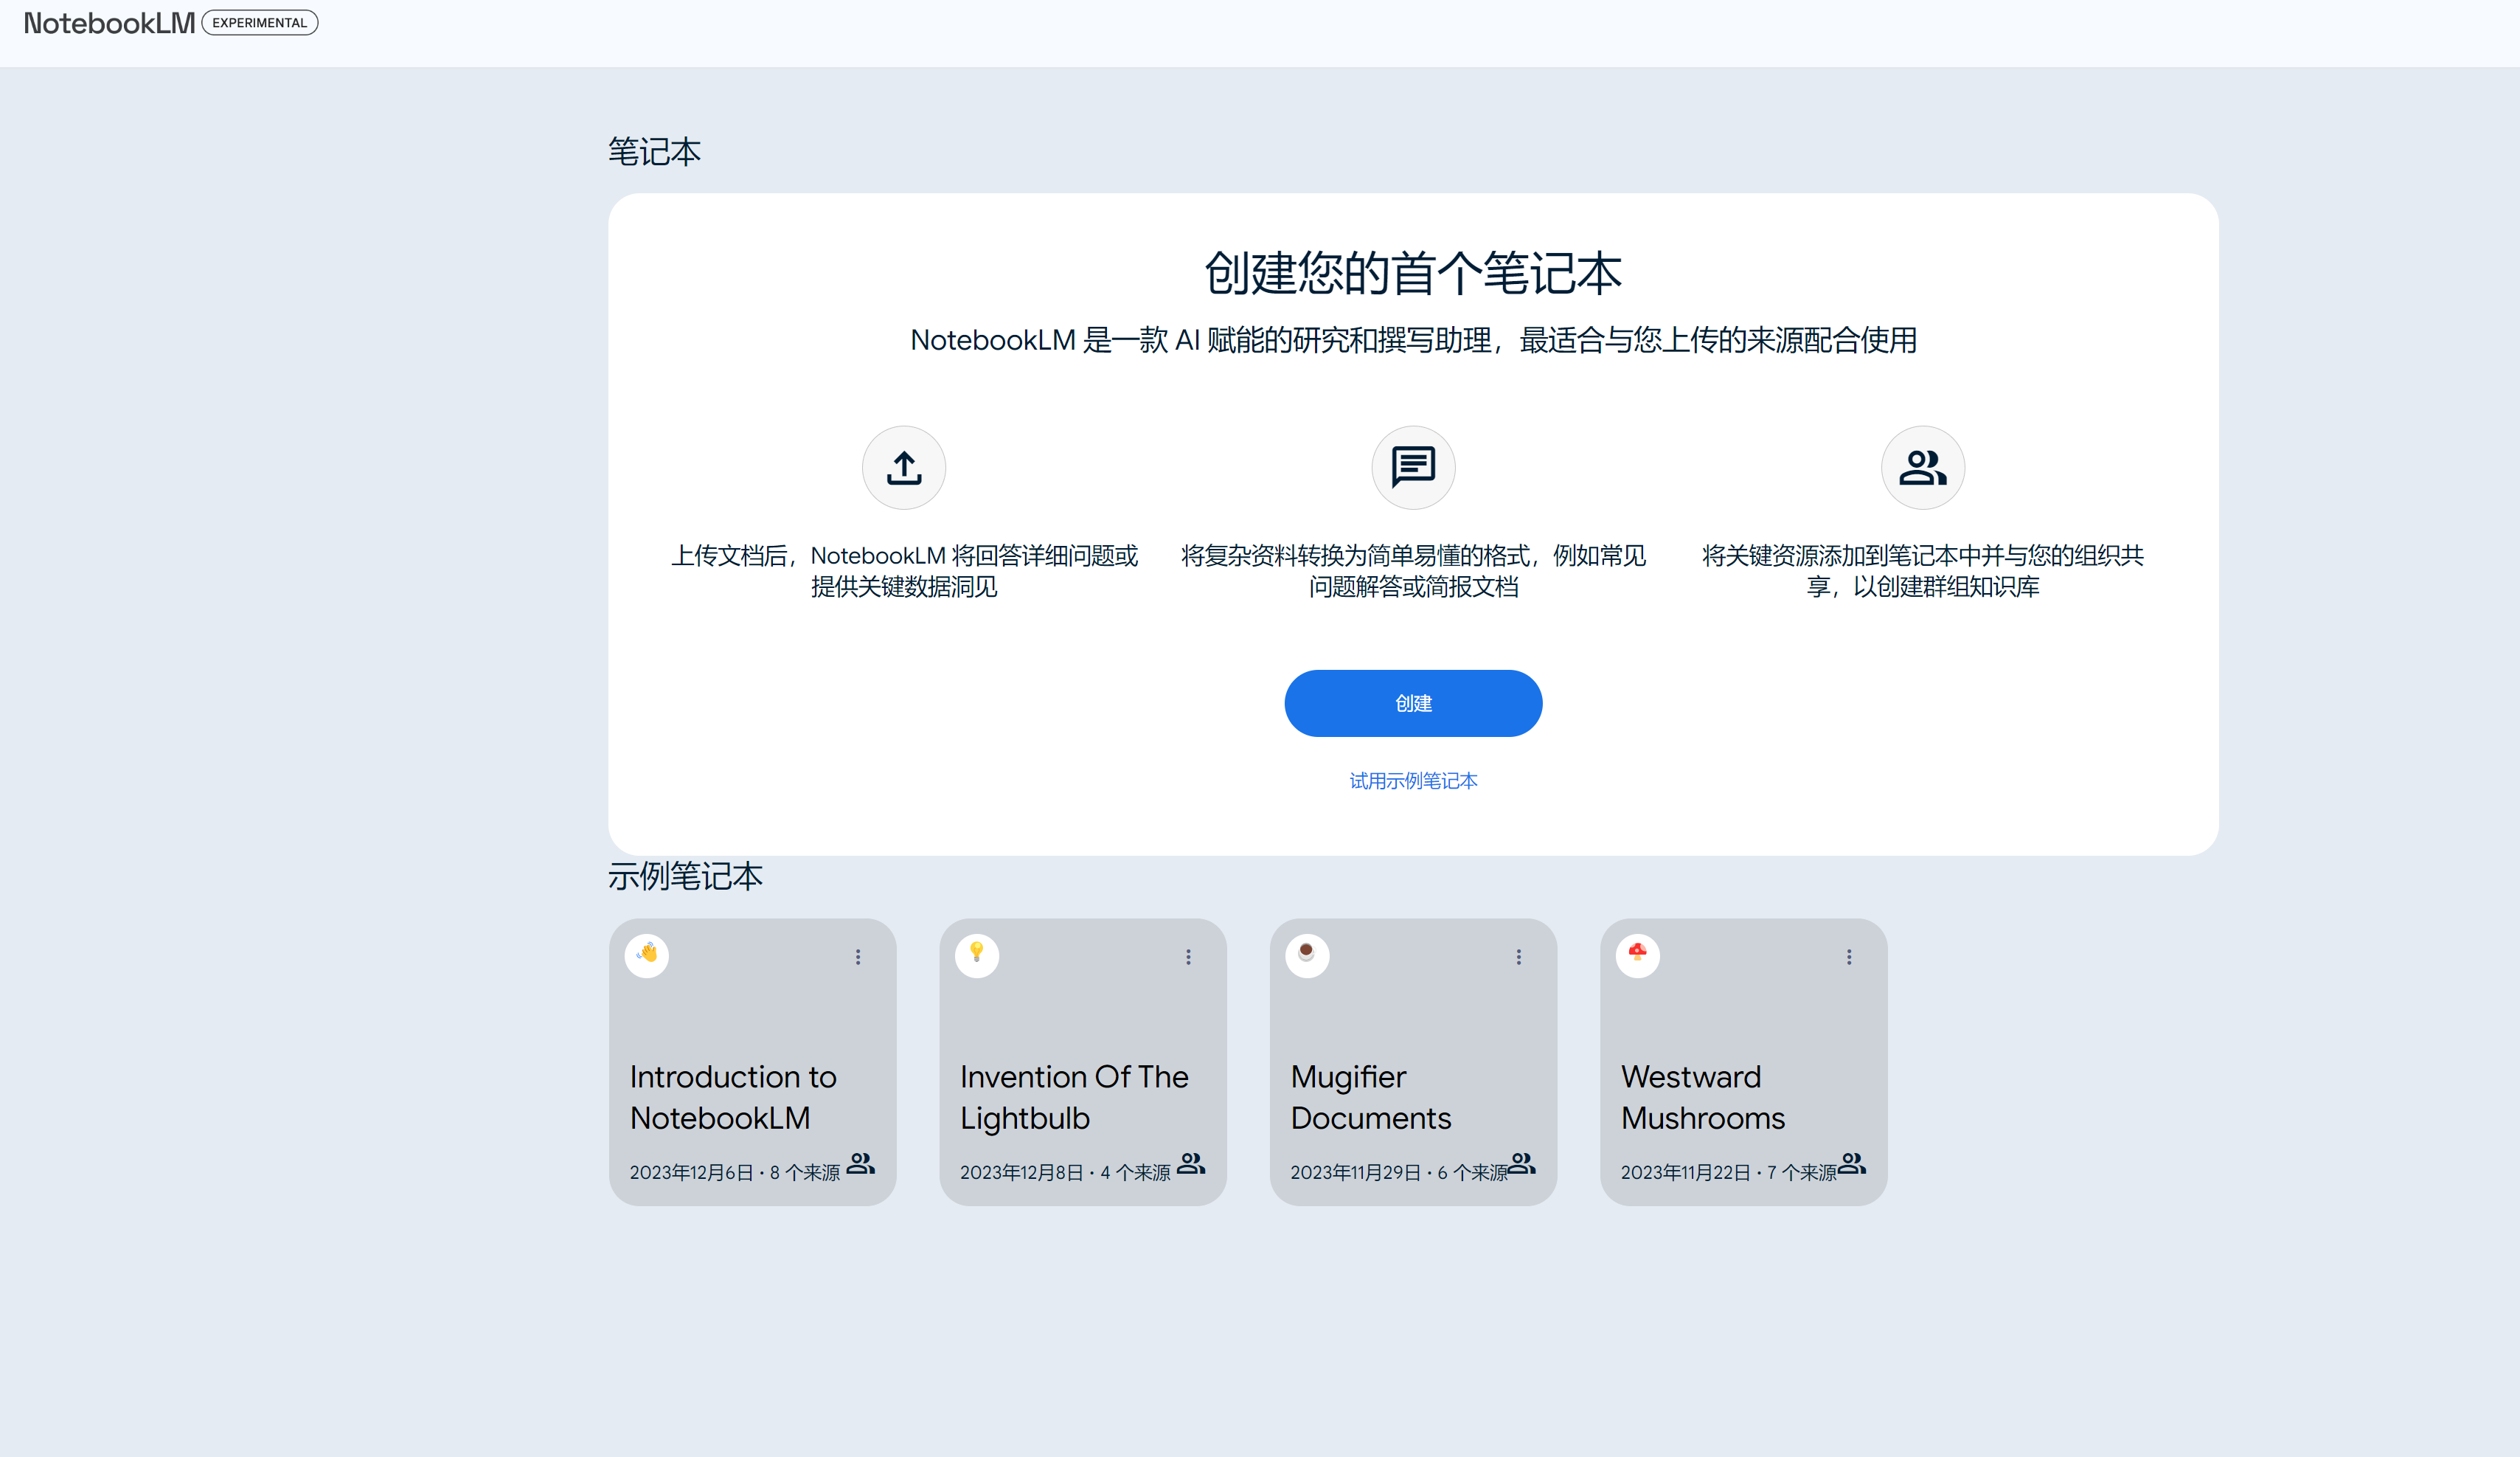Open the three-dot menu on Mugifier Documents
Viewport: 2520px width, 1457px height.
point(1518,957)
